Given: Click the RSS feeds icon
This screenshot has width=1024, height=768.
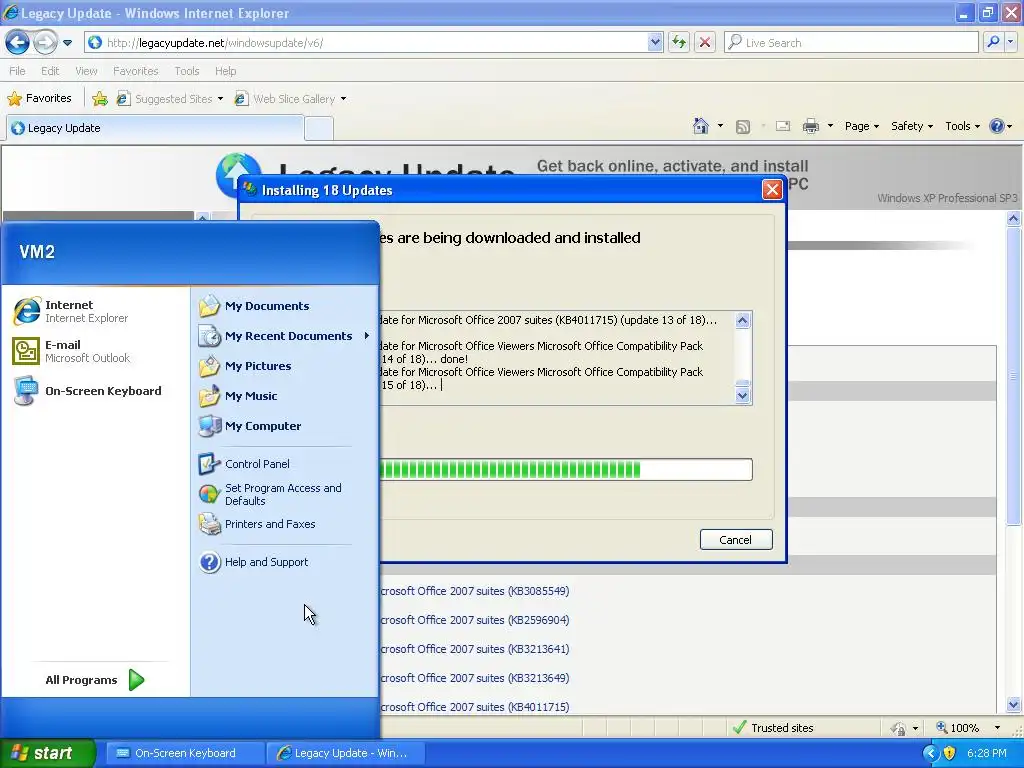Looking at the screenshot, I should pos(743,127).
